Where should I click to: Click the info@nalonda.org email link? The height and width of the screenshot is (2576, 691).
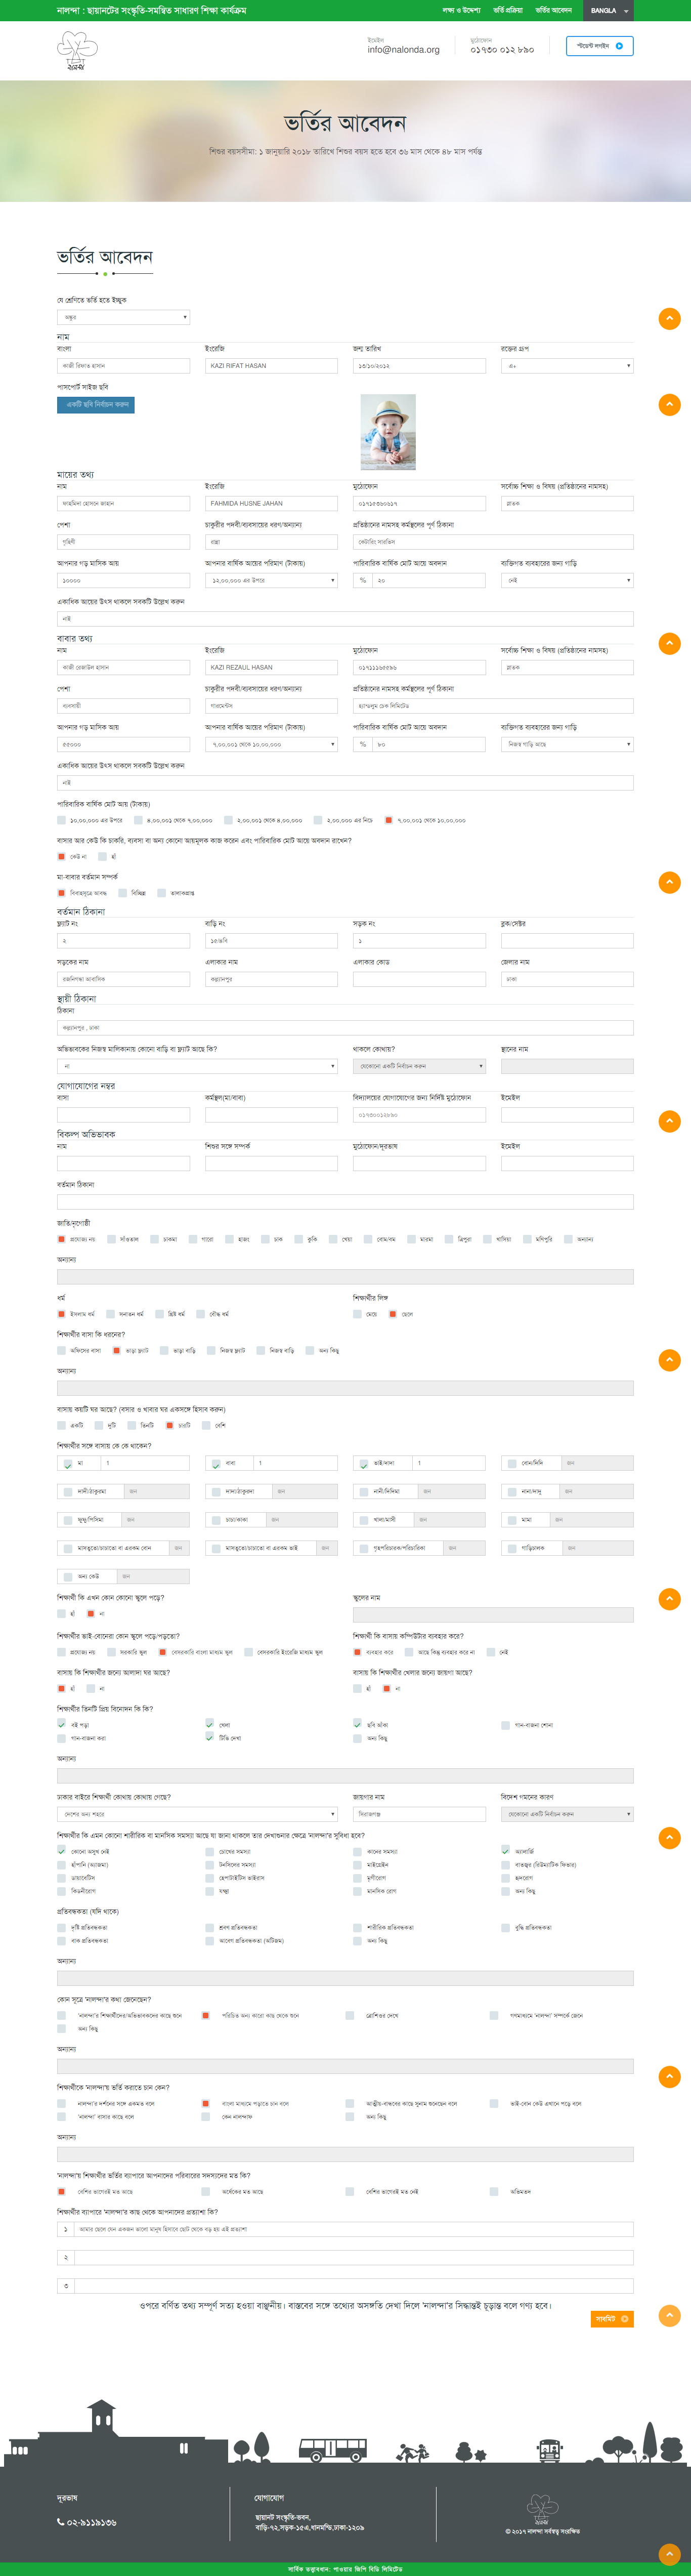(x=403, y=50)
